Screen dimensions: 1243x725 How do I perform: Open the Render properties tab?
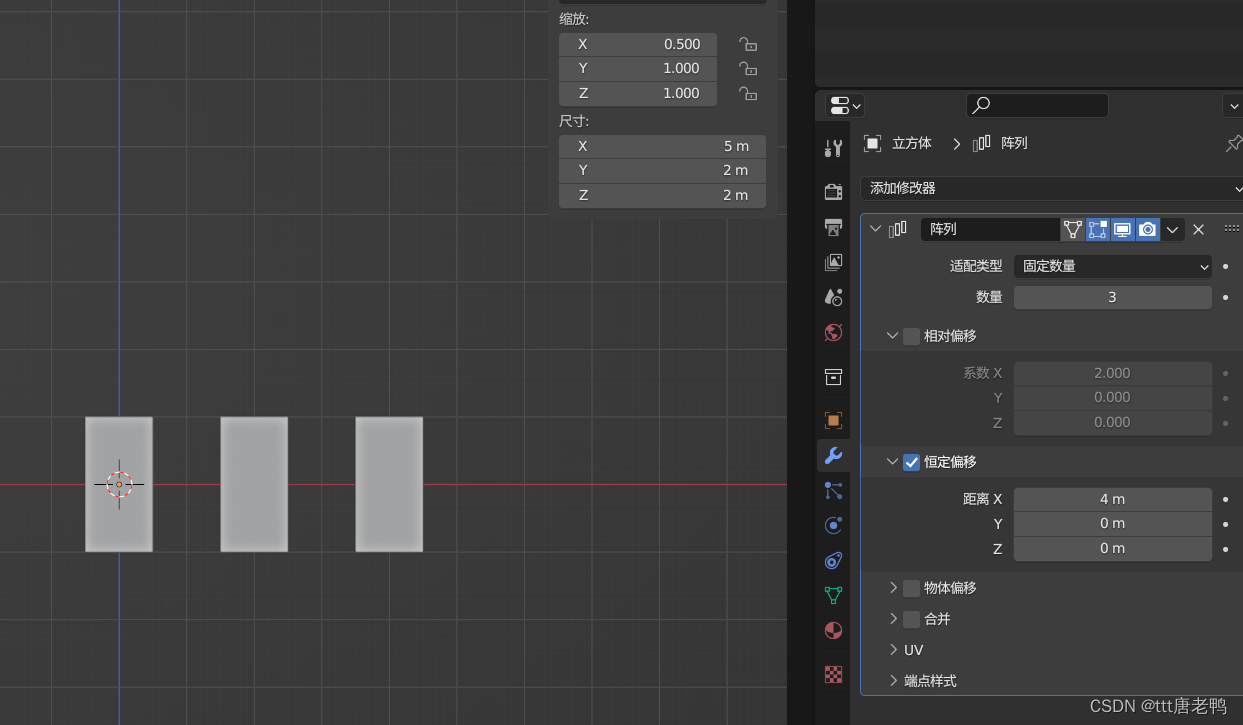coord(833,191)
